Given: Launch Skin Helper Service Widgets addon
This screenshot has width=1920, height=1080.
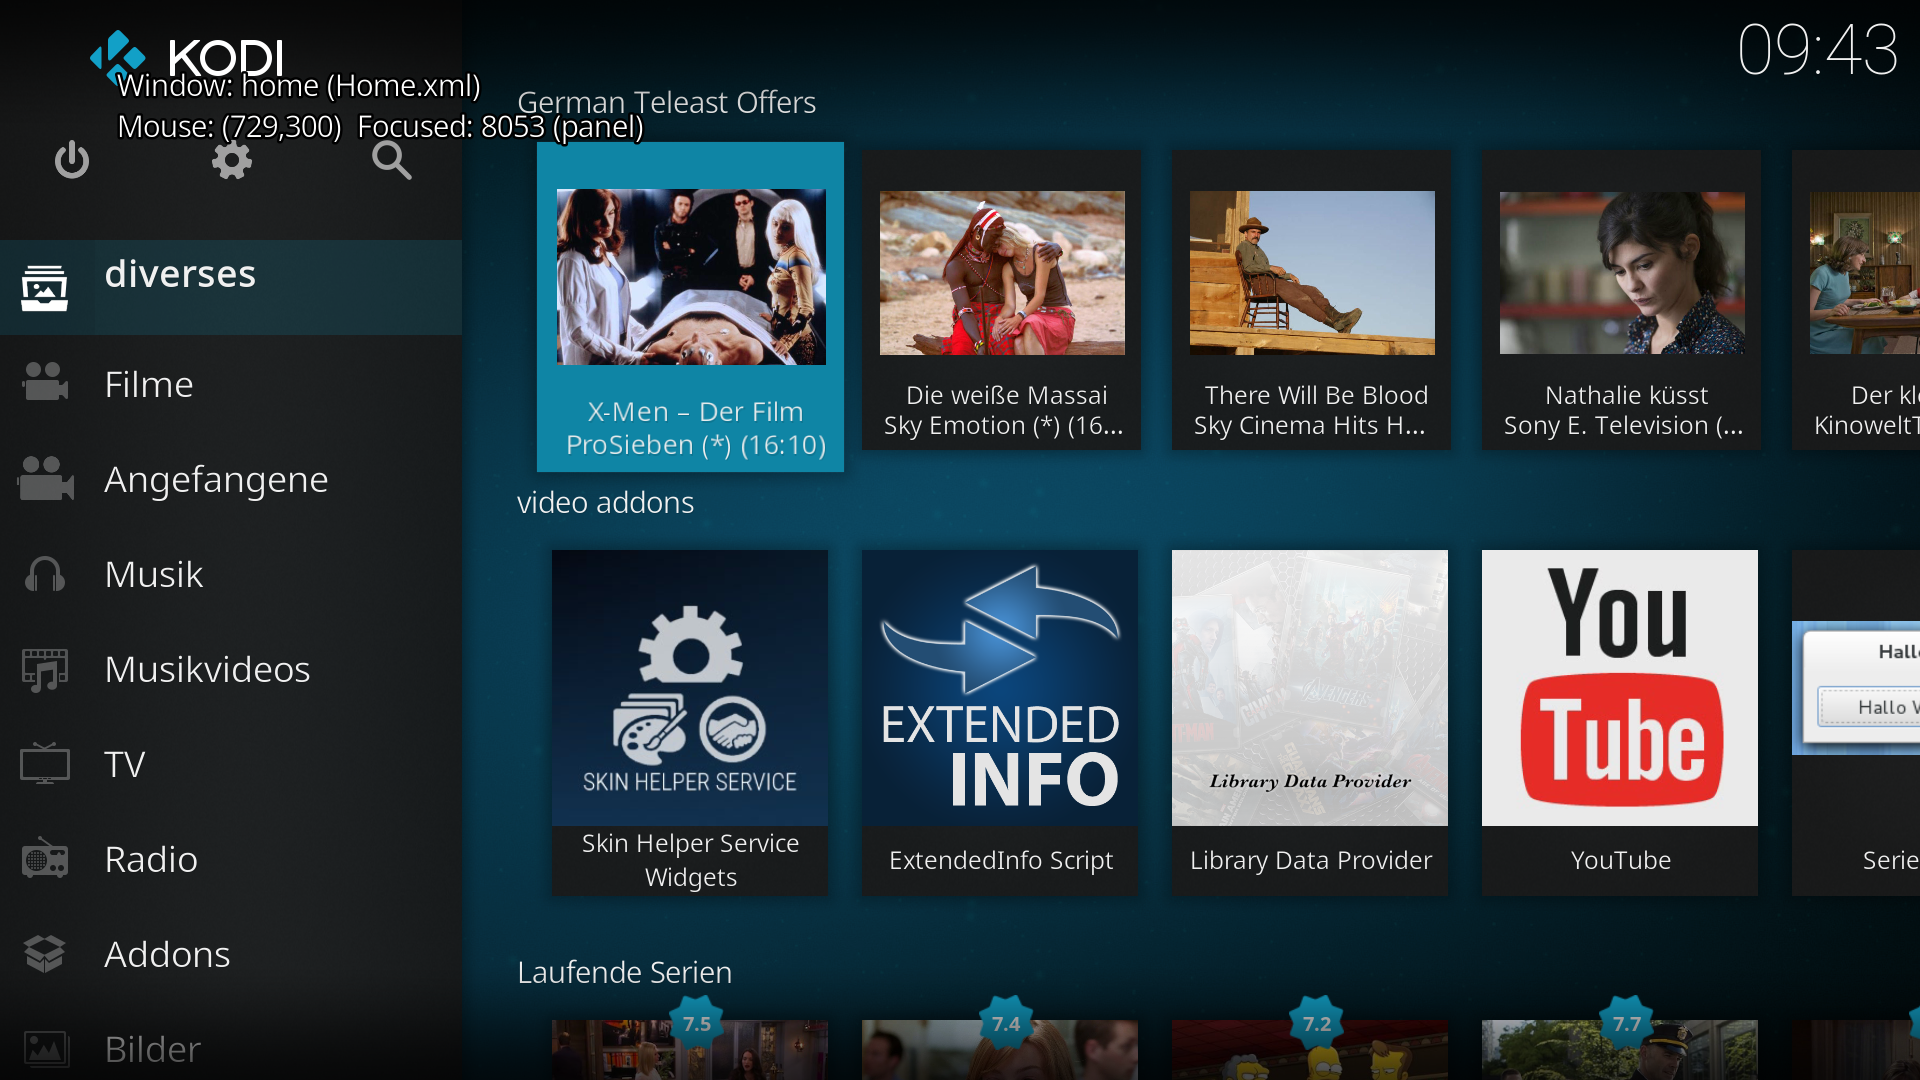Looking at the screenshot, I should tap(690, 722).
